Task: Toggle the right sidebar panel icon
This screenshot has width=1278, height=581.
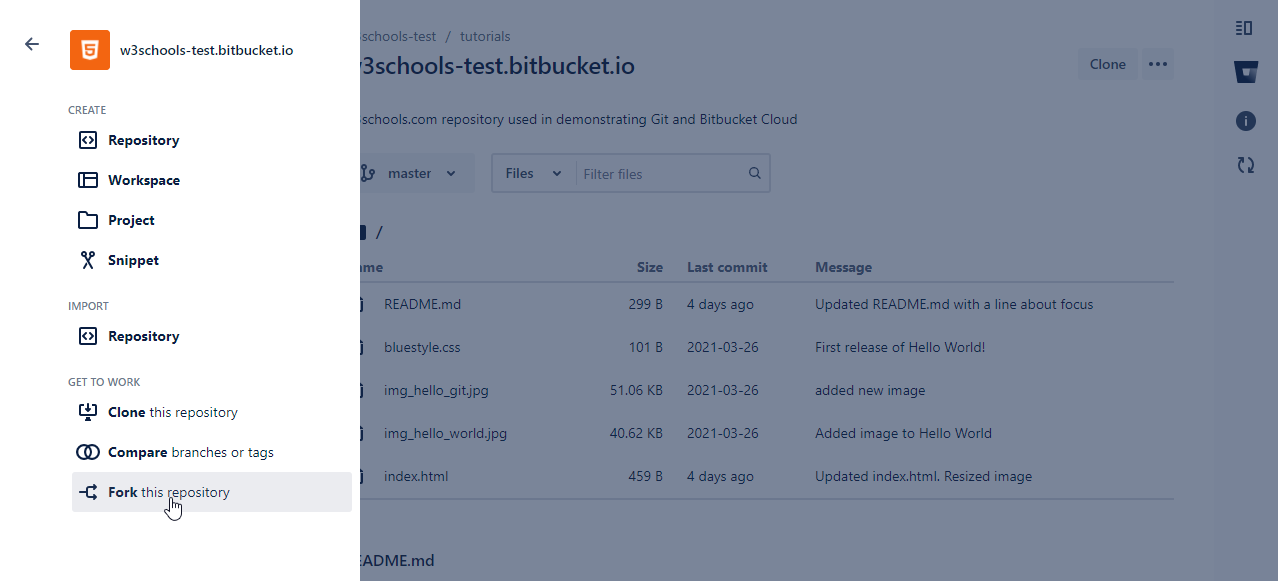Action: pyautogui.click(x=1245, y=28)
